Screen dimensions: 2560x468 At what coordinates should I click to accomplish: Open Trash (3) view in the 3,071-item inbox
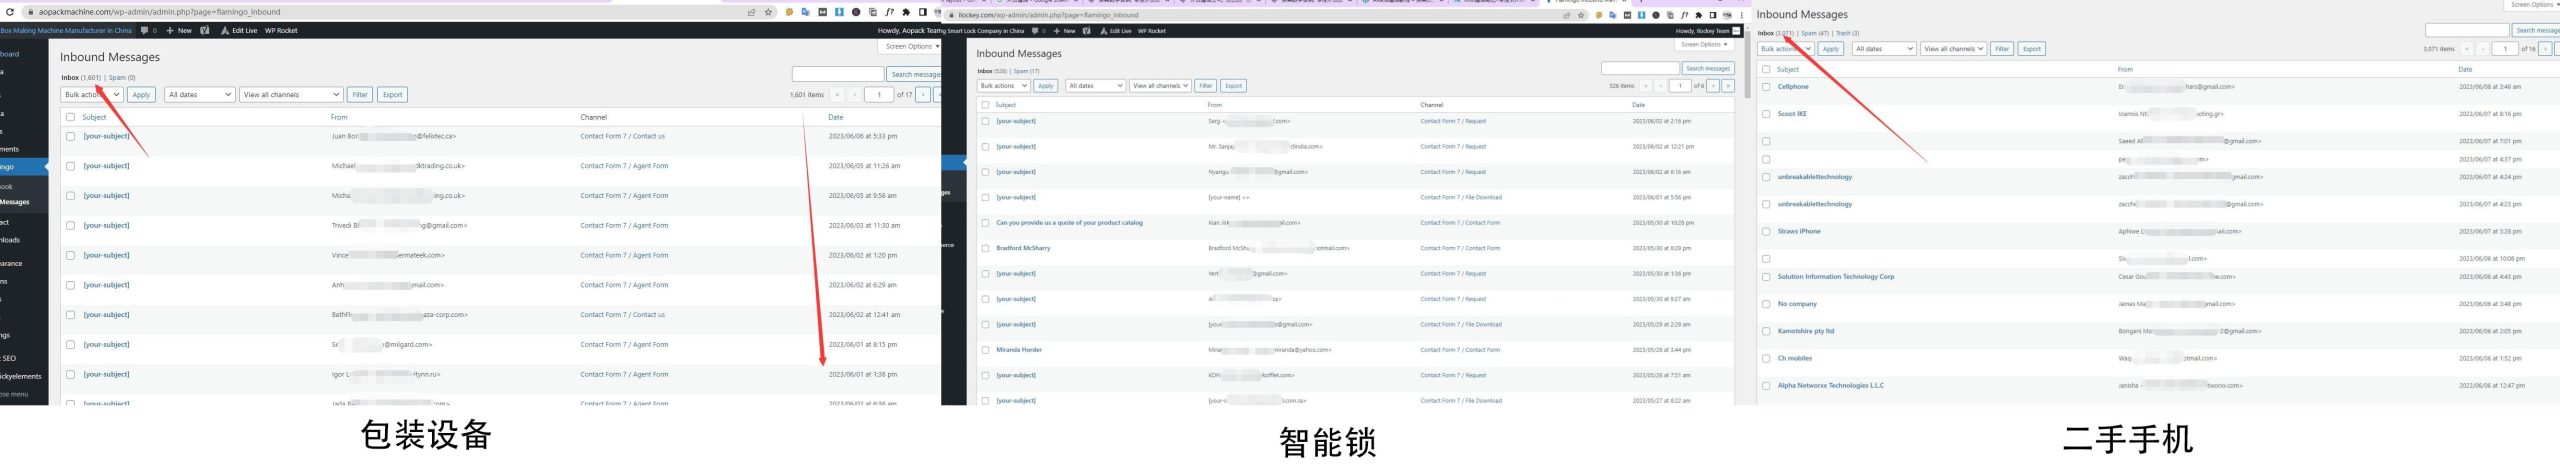point(1847,33)
